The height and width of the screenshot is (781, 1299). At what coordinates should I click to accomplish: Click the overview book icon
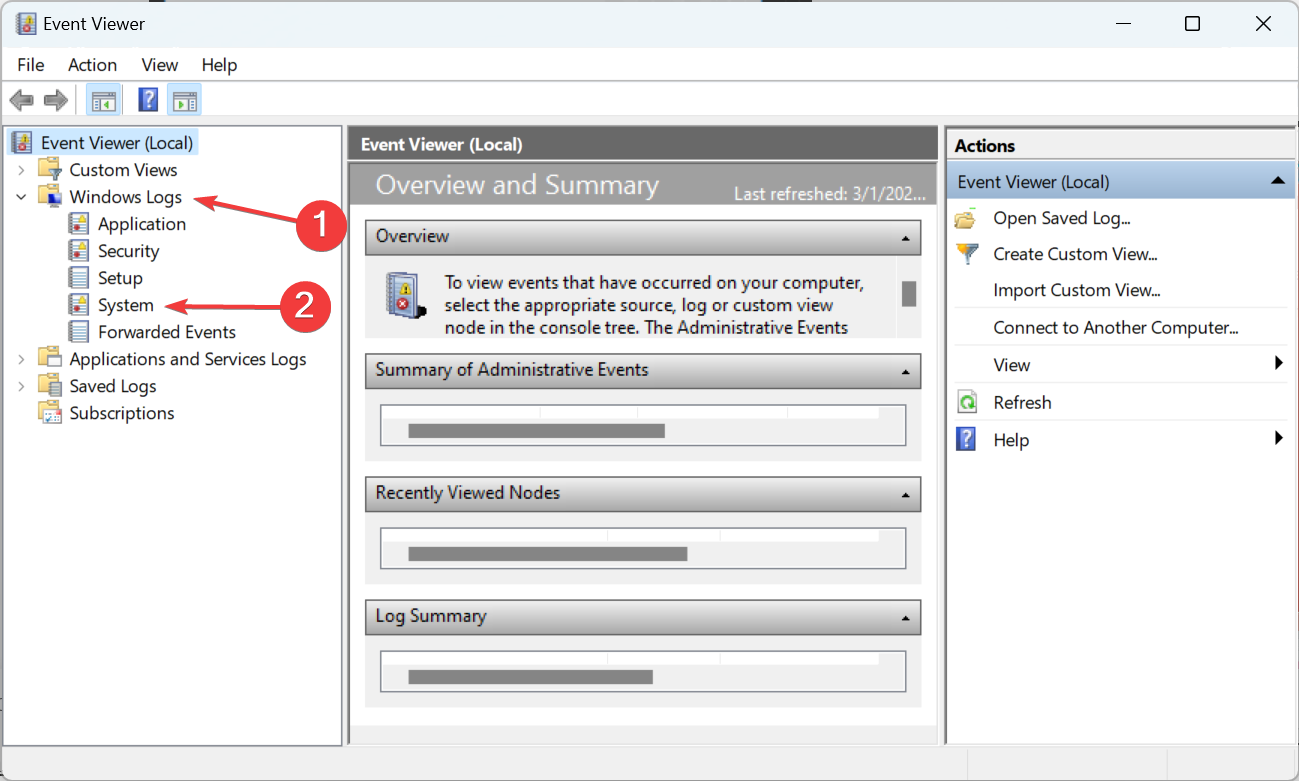405,294
